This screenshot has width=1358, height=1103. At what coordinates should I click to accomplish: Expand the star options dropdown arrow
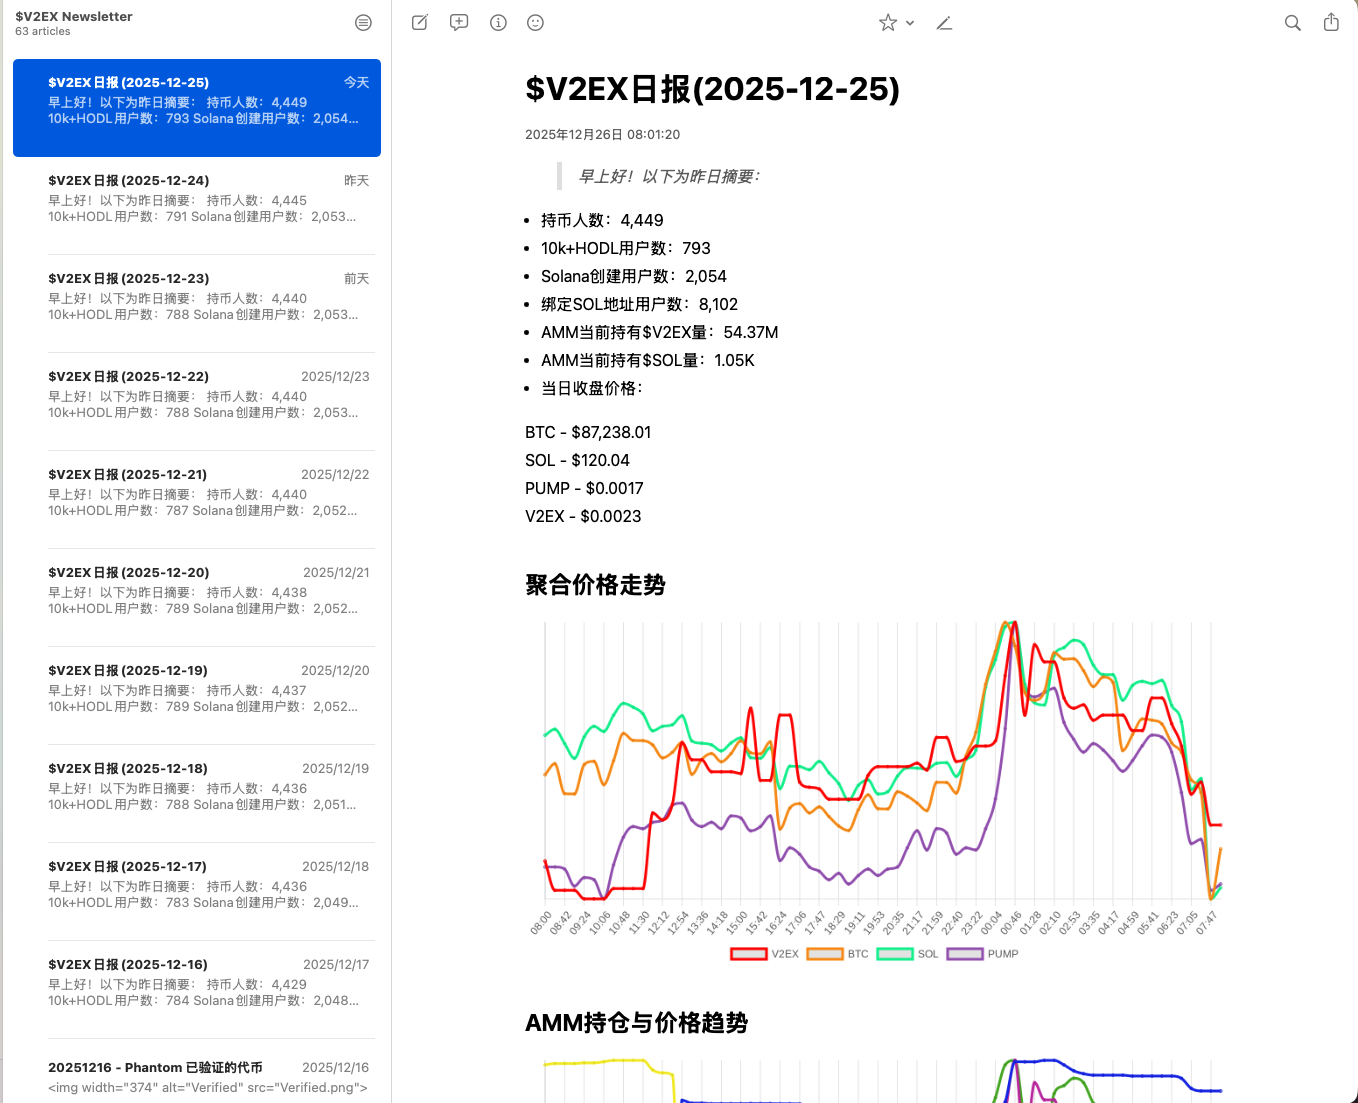click(x=910, y=22)
